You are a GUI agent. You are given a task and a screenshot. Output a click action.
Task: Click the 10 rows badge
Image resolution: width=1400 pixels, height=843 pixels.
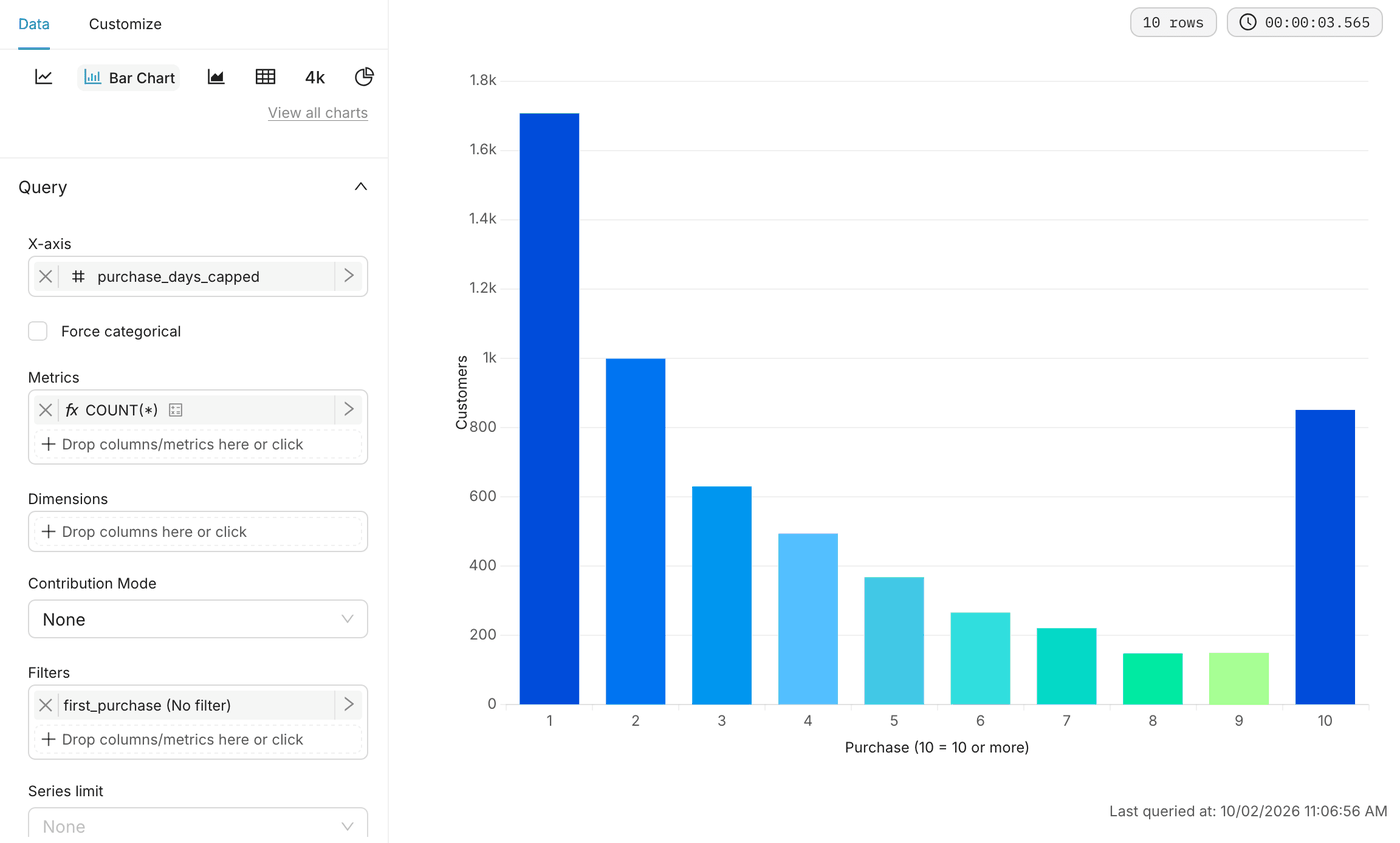click(x=1173, y=22)
